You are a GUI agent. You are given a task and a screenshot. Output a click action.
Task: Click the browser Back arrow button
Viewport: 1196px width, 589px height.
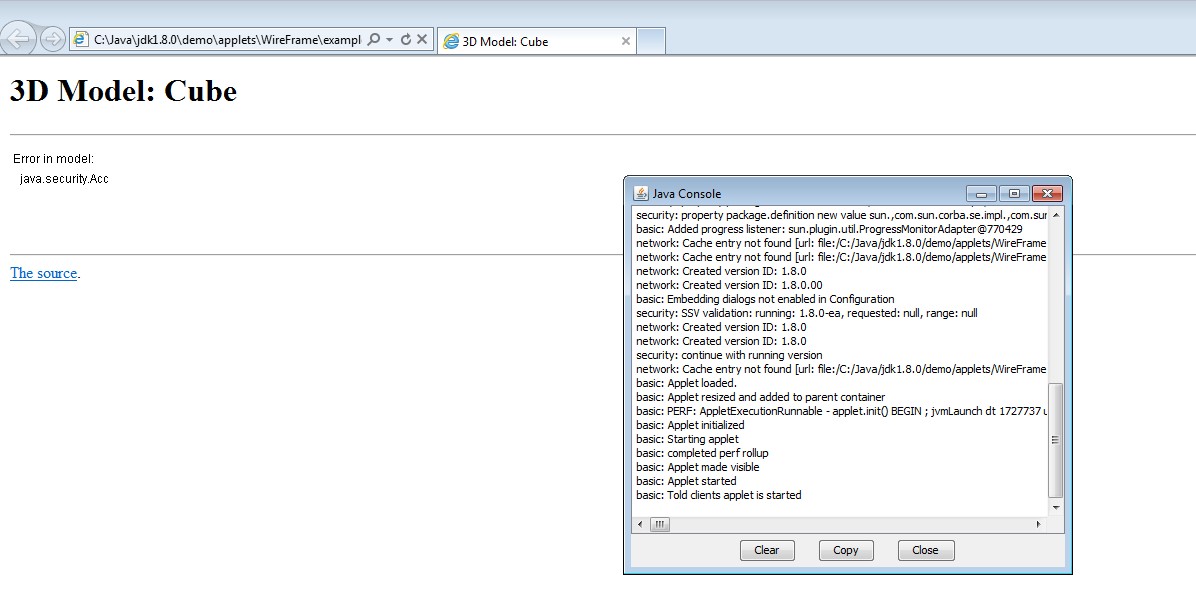tap(19, 39)
